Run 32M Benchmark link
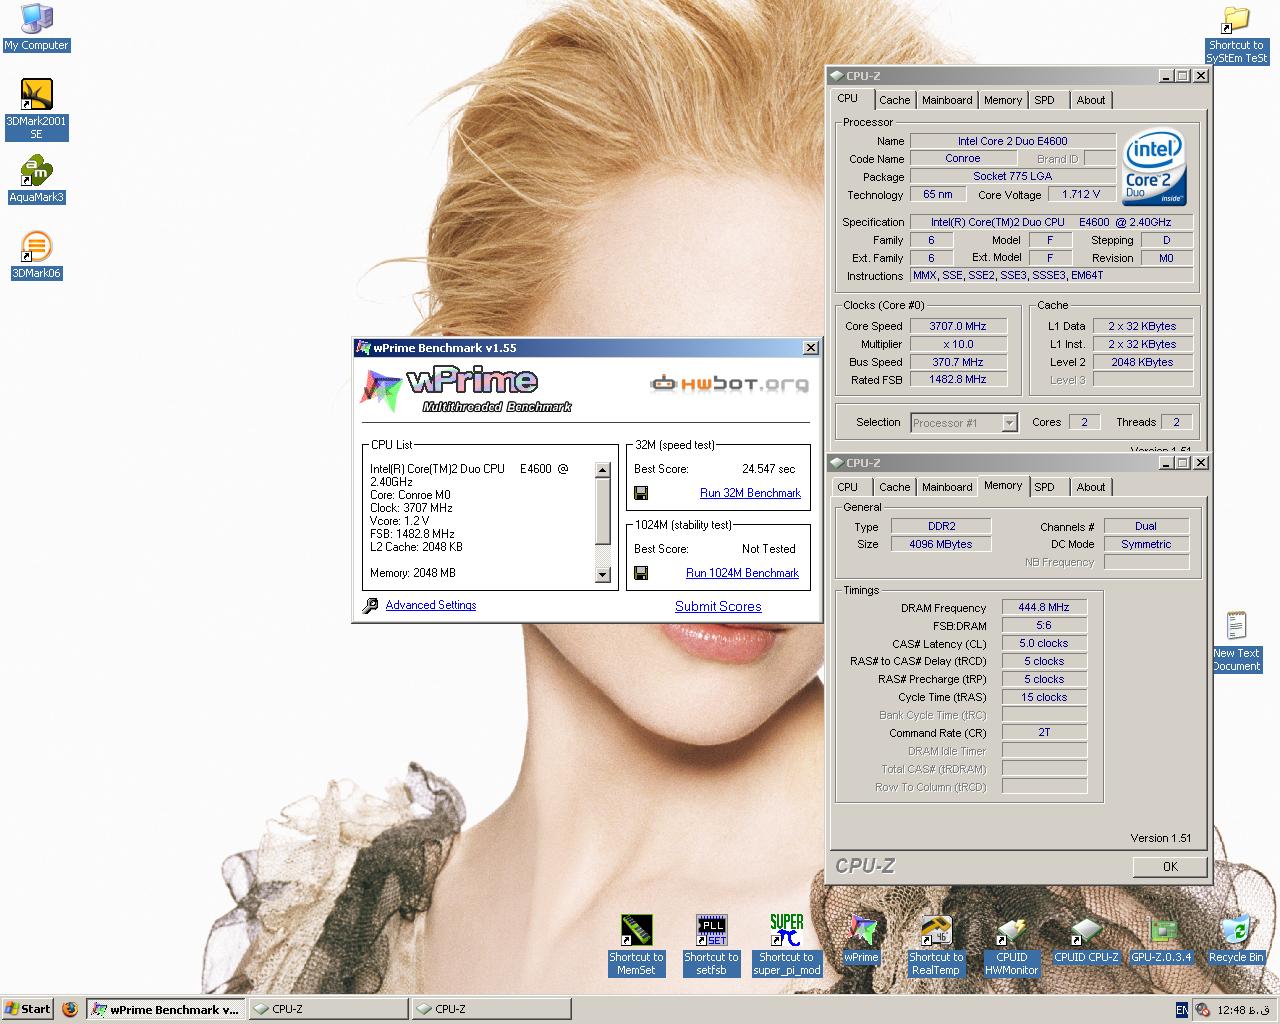The image size is (1280, 1024). (x=750, y=493)
